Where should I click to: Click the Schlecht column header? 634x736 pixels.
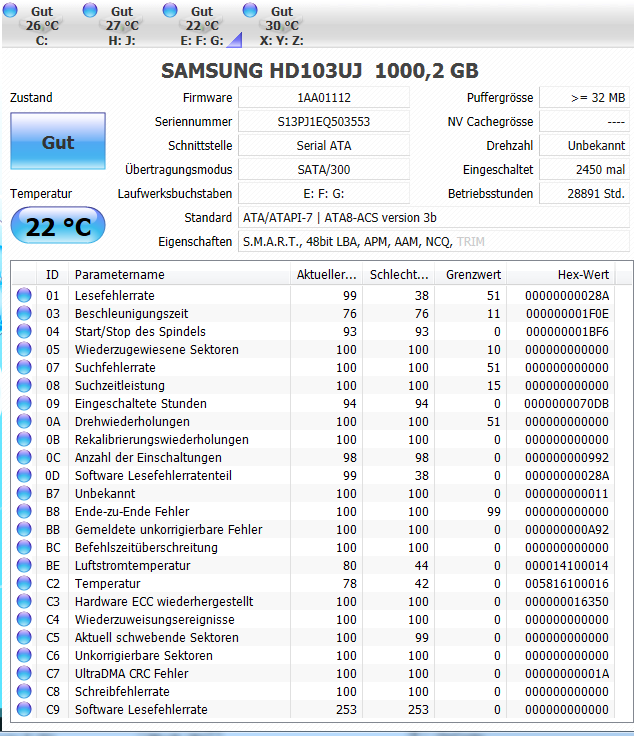[399, 275]
